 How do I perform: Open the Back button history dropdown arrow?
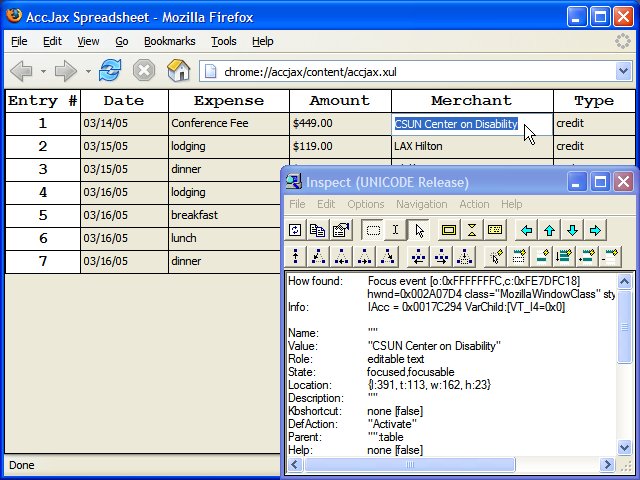pyautogui.click(x=42, y=71)
